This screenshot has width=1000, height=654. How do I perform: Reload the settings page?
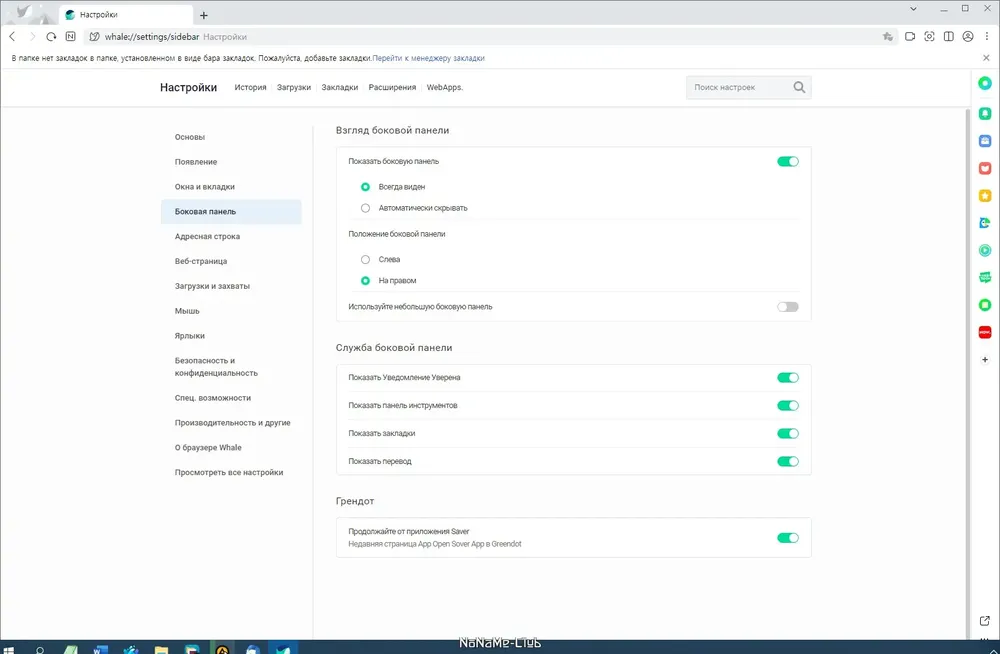(51, 36)
